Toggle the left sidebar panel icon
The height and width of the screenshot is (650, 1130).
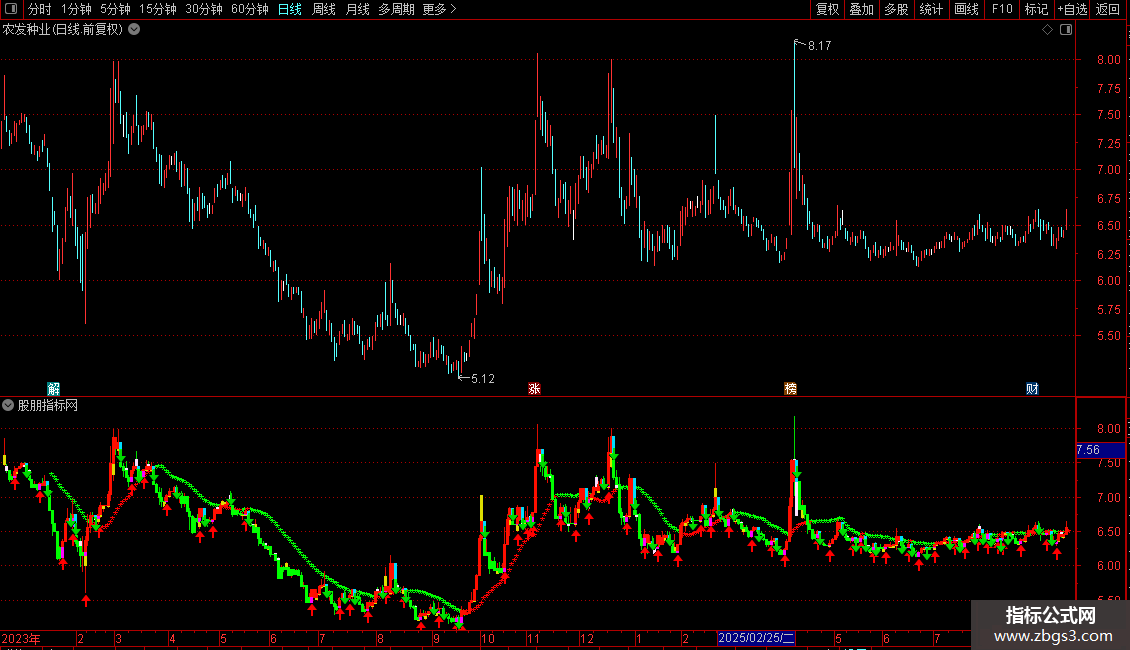tap(11, 9)
